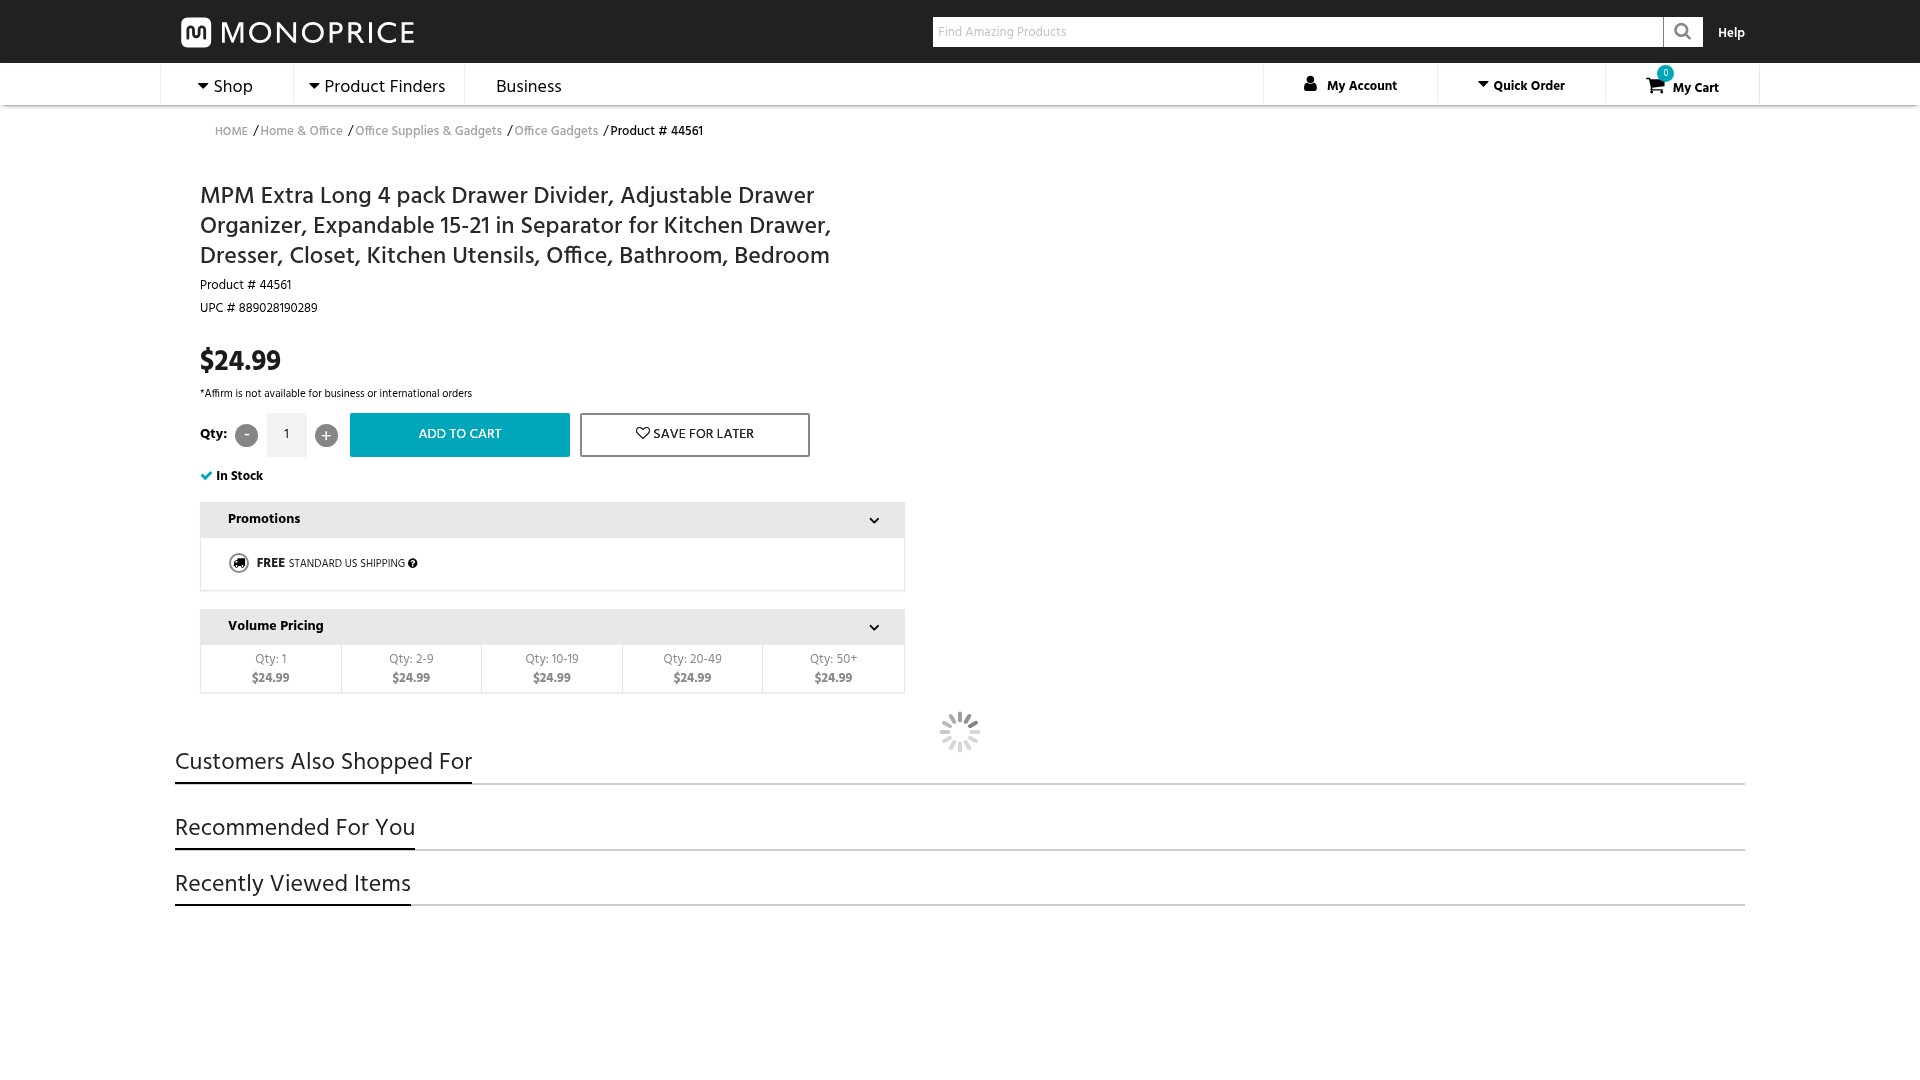The height and width of the screenshot is (1080, 1920).
Task: Go to HOME breadcrumb
Action: coord(231,132)
